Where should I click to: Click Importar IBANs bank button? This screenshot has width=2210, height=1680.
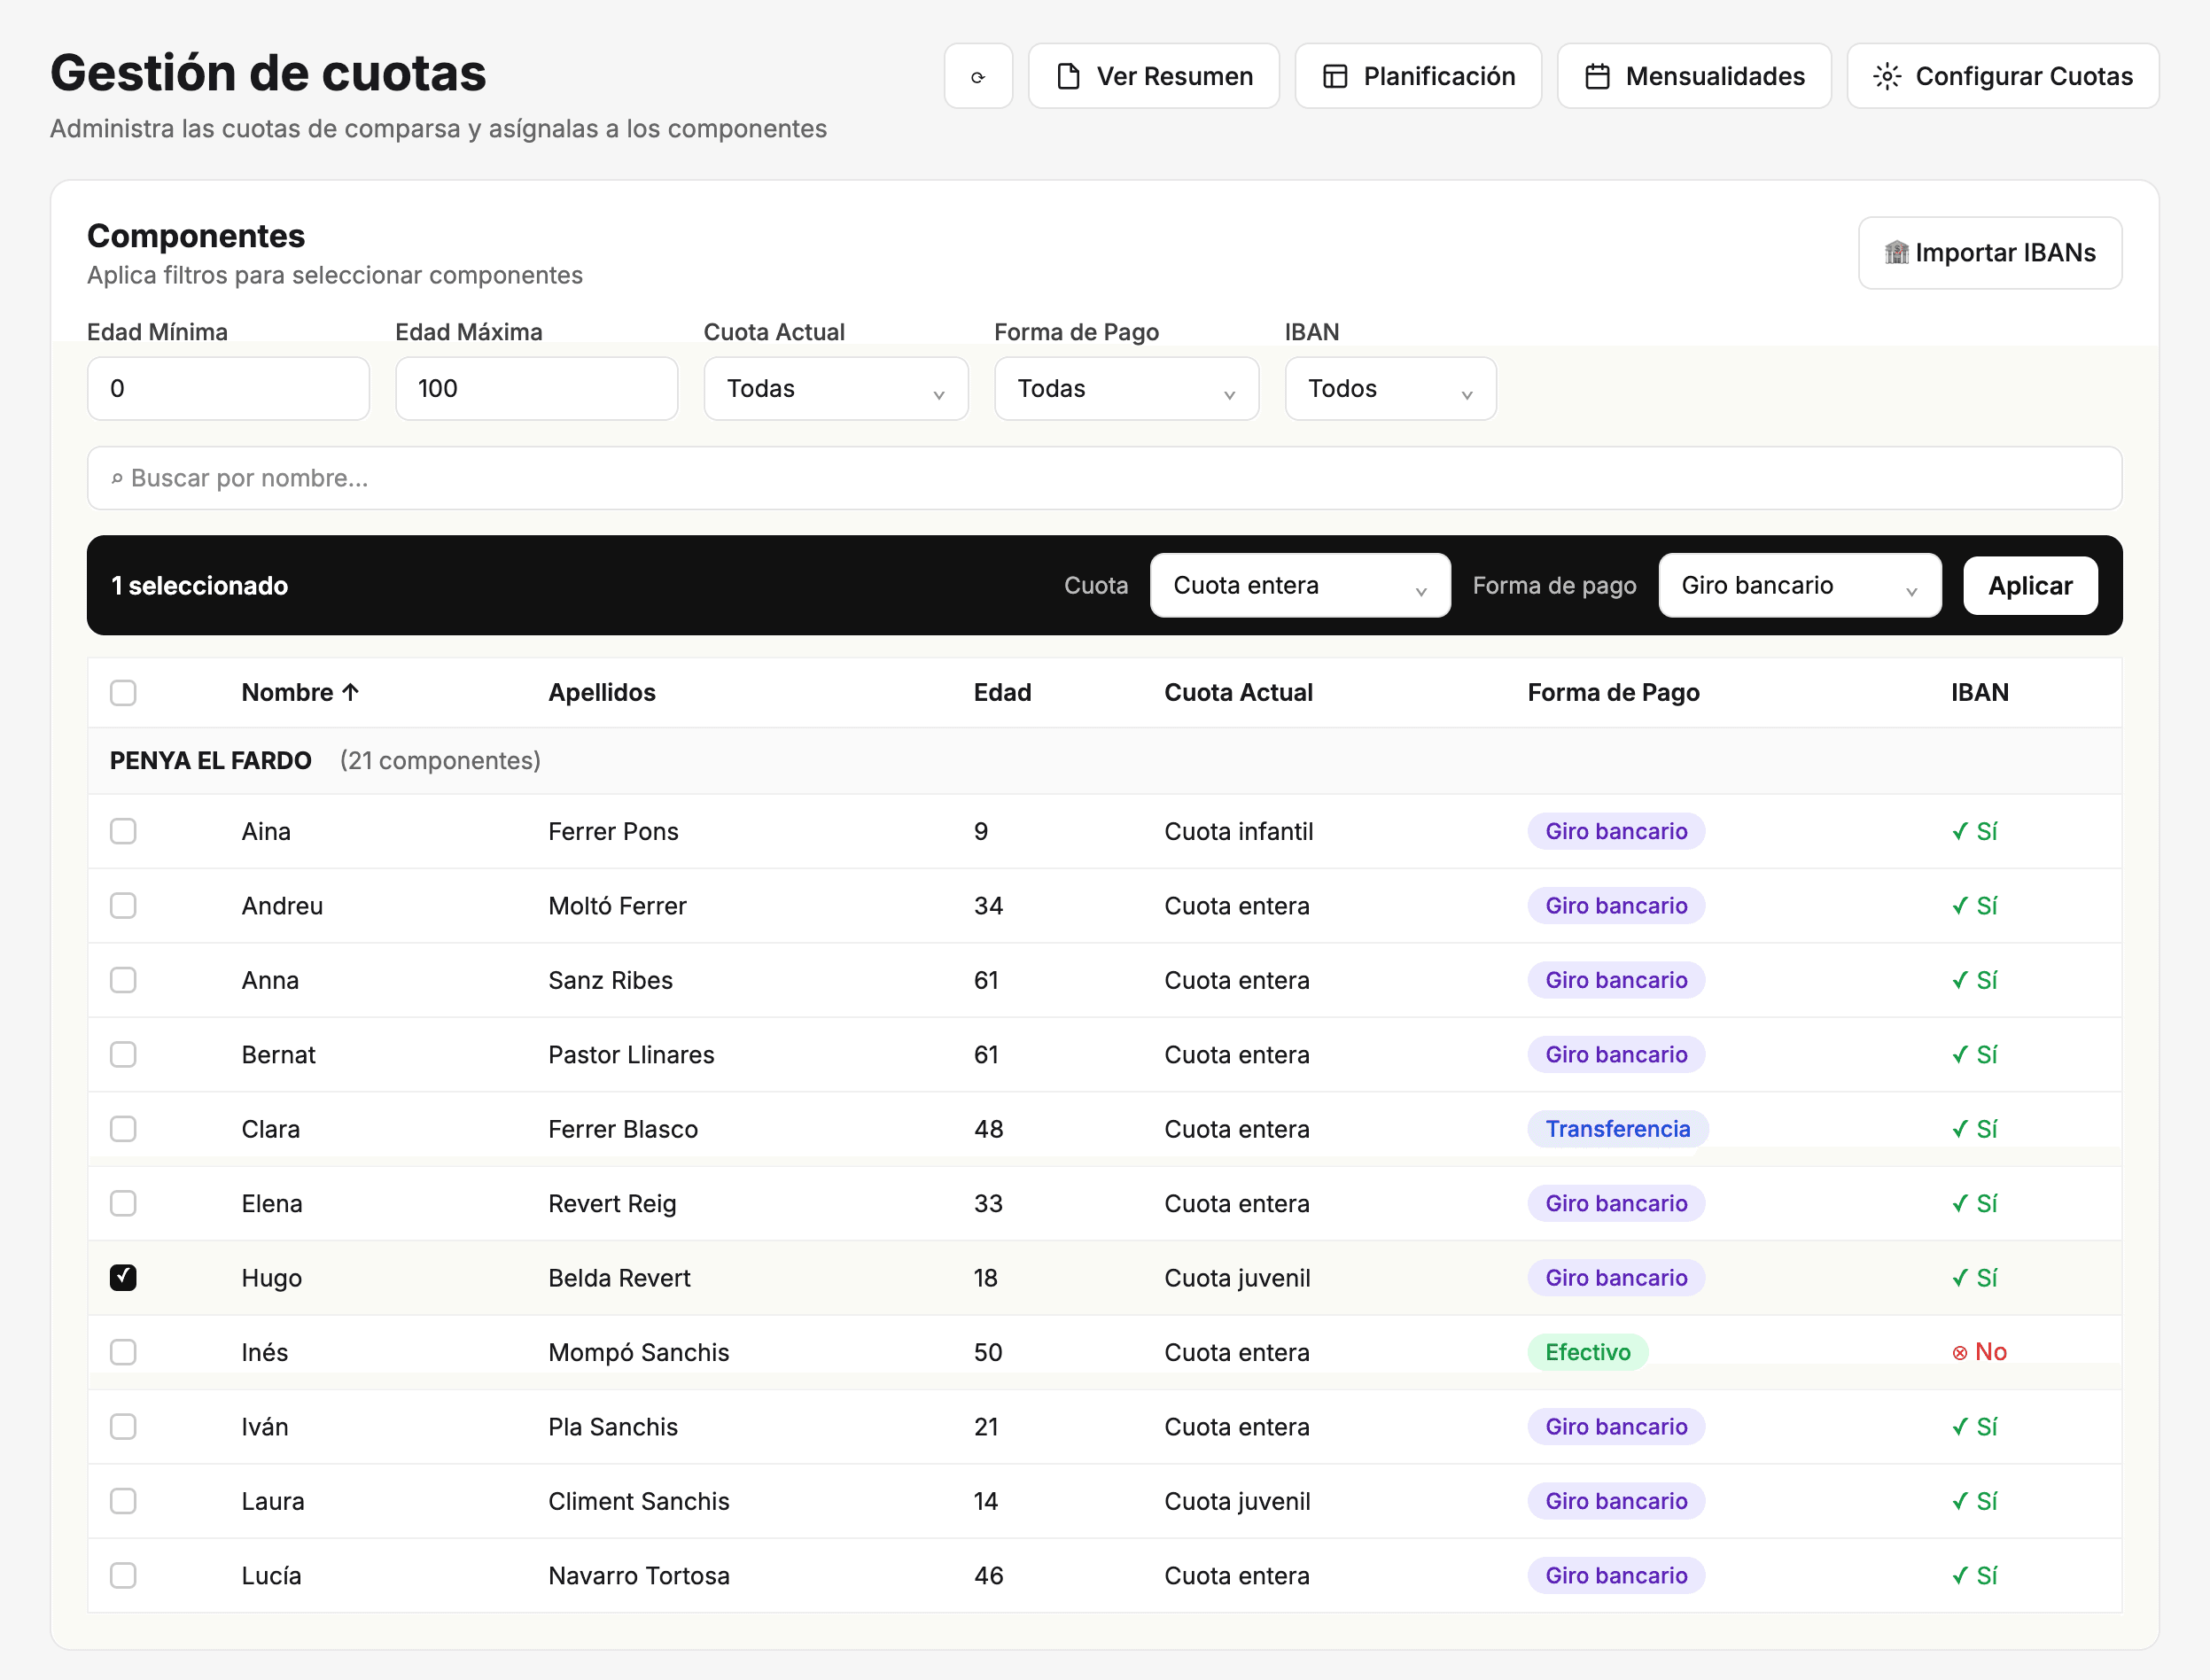point(1990,253)
